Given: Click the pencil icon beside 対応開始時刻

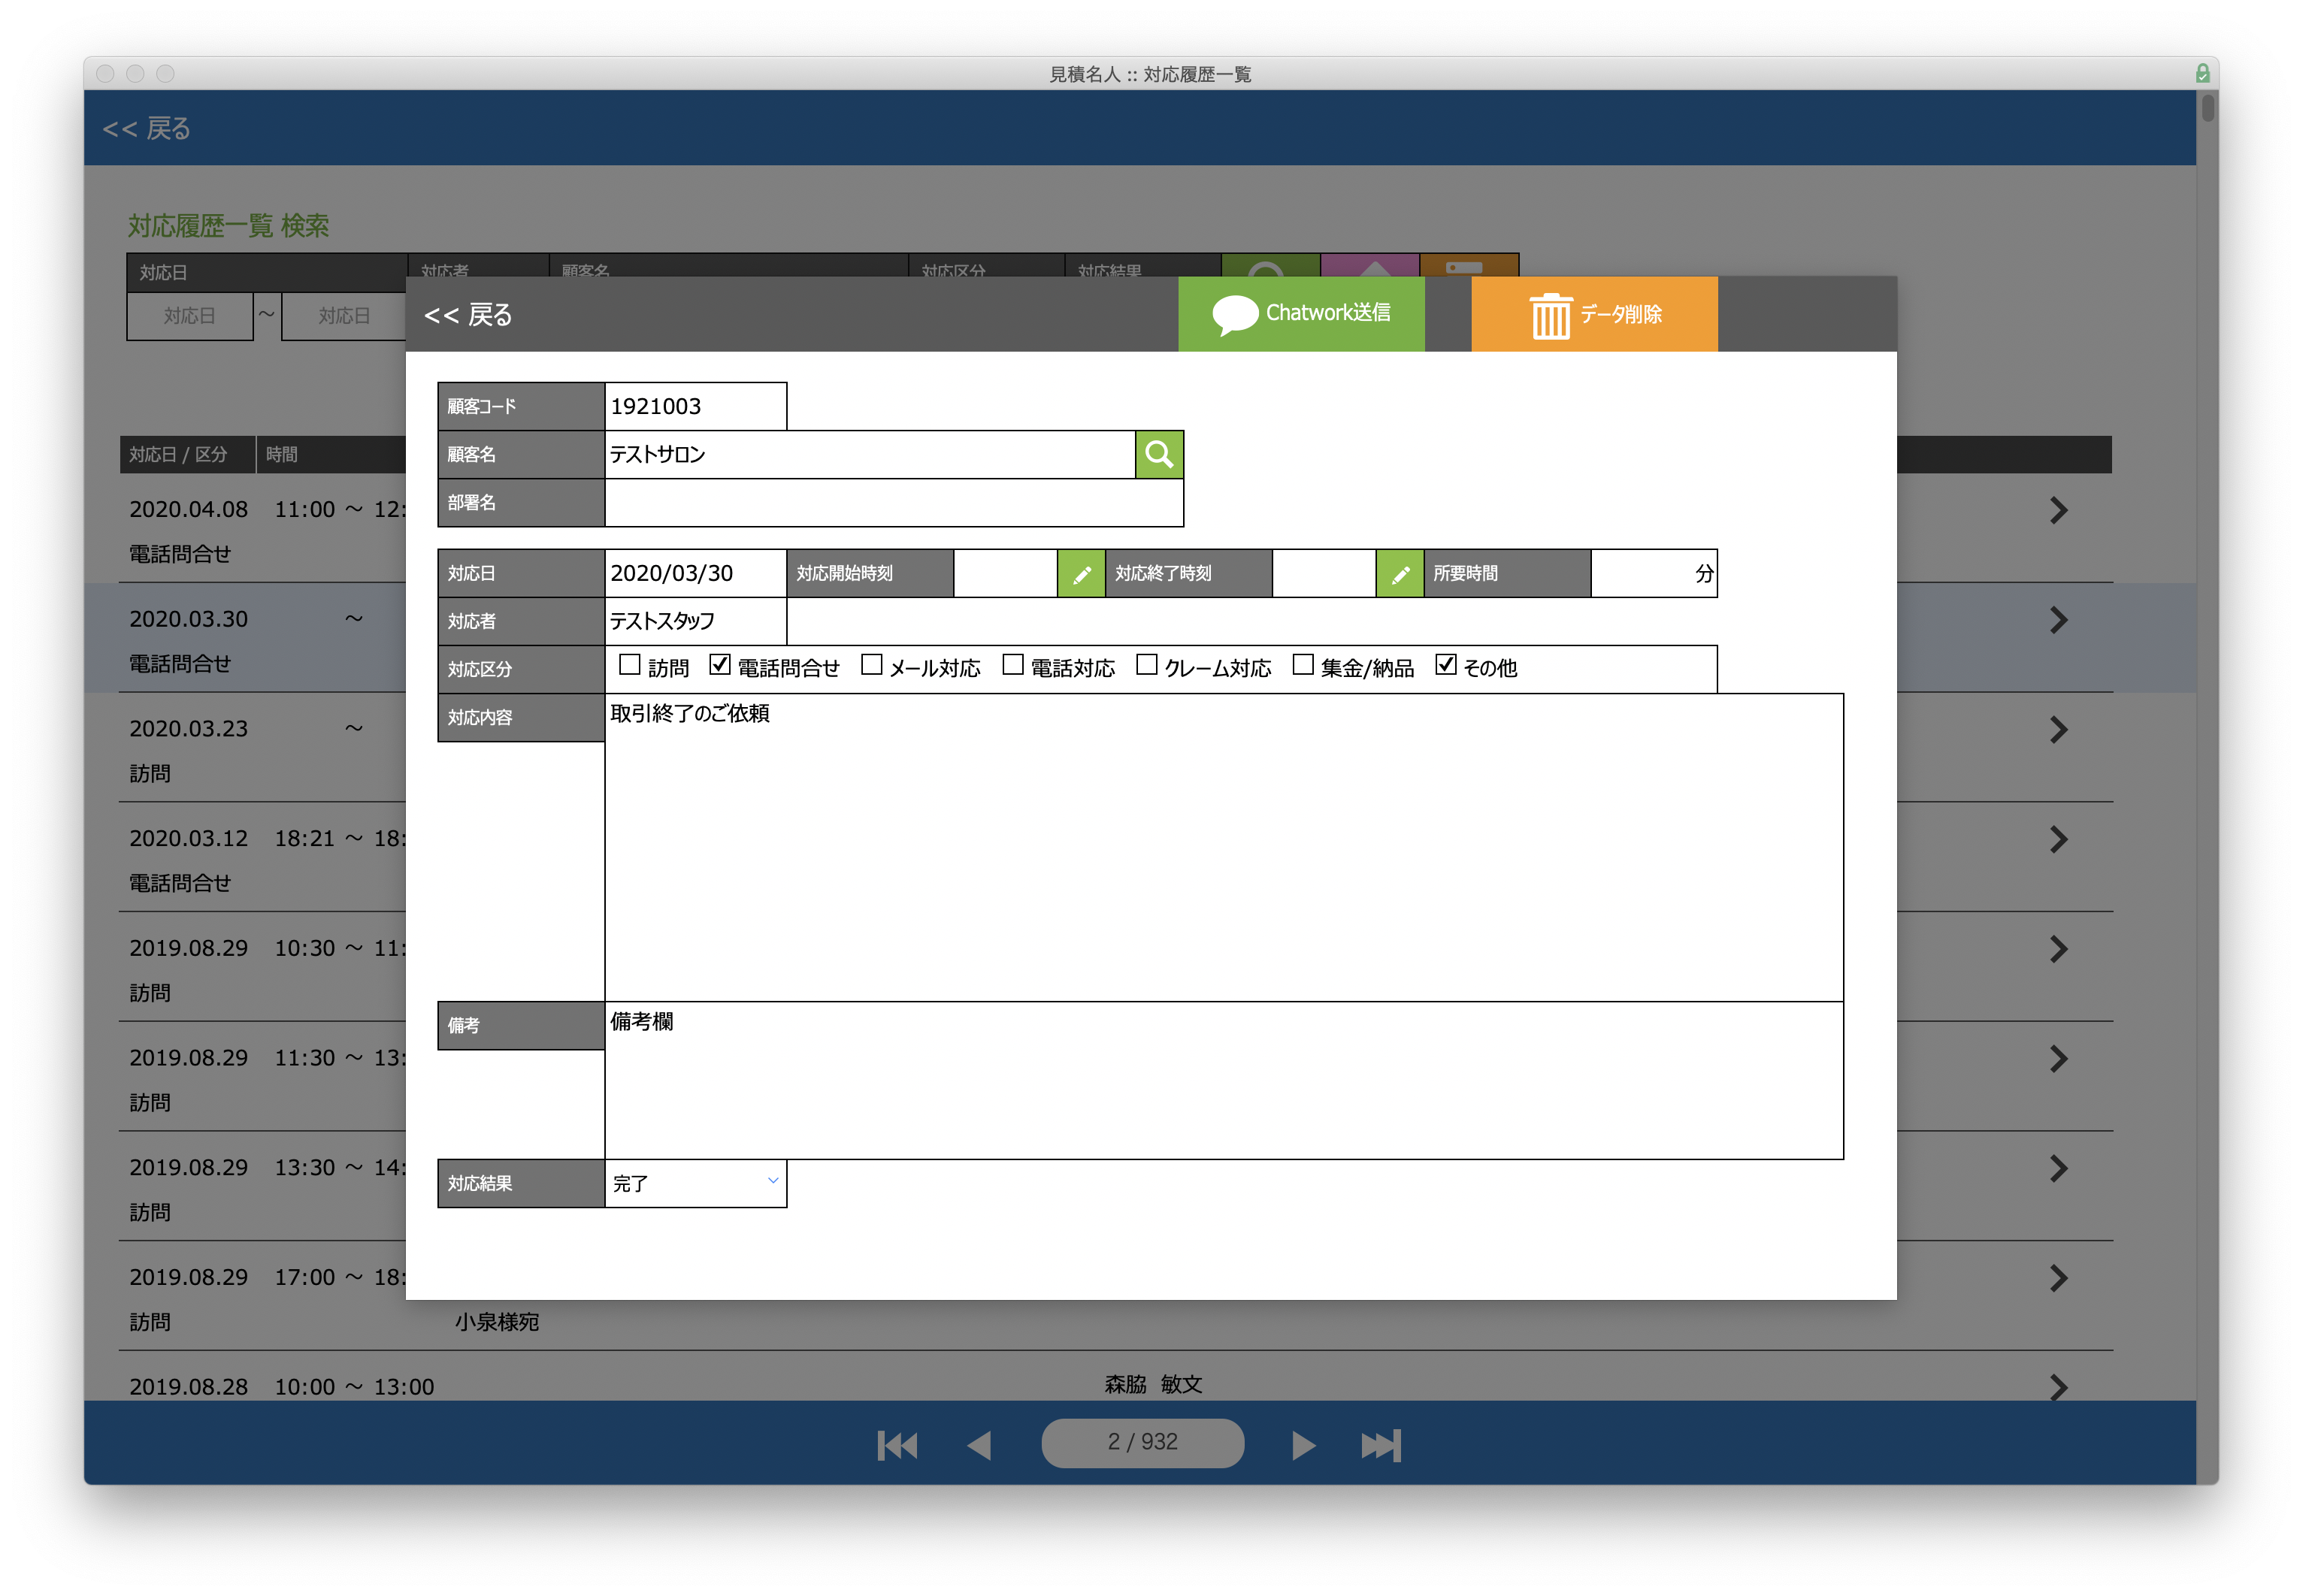Looking at the screenshot, I should (x=1081, y=574).
